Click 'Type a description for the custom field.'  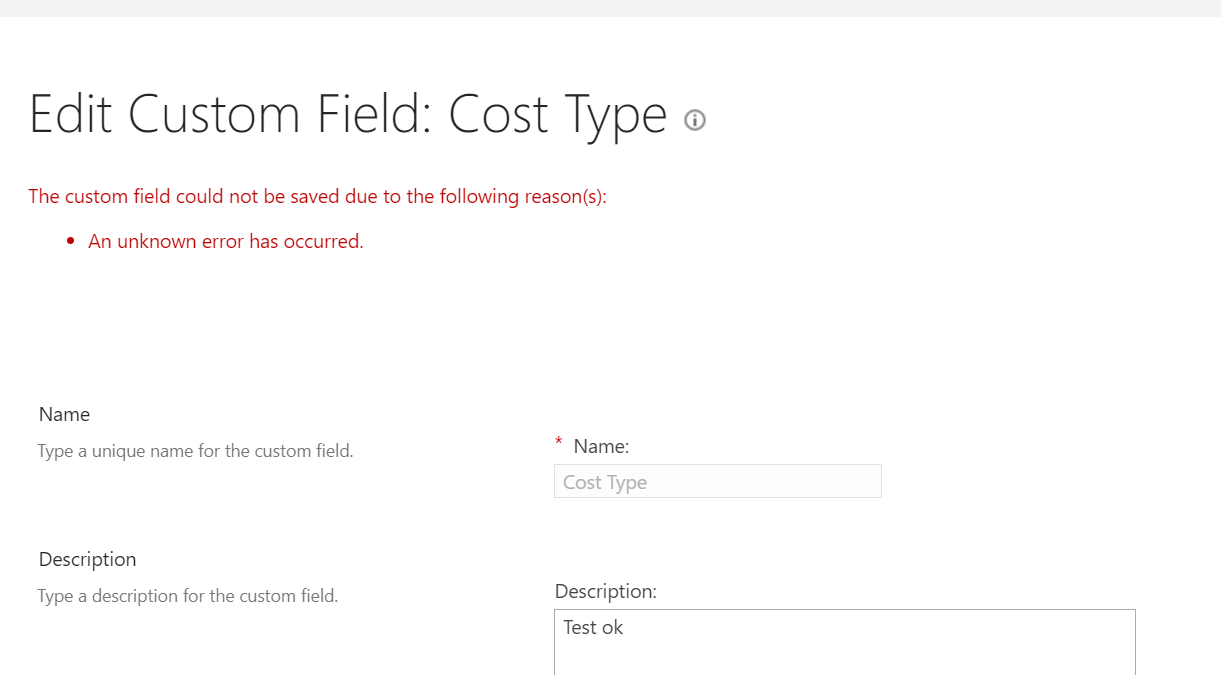tap(188, 596)
